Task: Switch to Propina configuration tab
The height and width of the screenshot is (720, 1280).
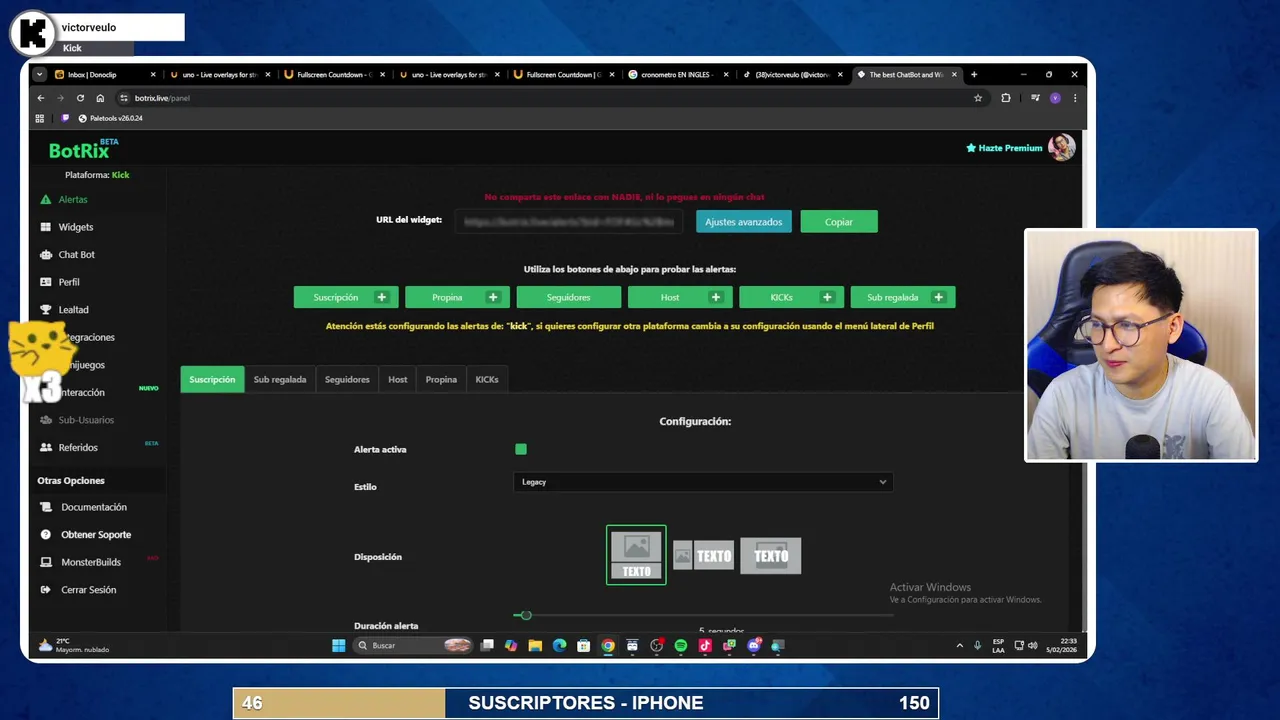Action: 441,379
